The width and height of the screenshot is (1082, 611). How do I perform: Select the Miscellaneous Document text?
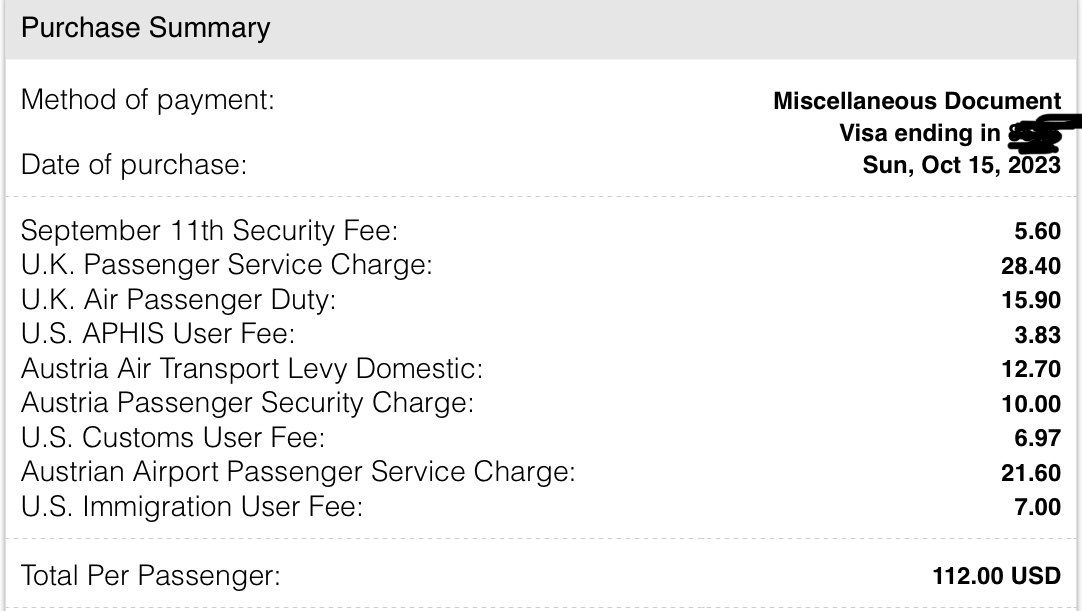click(x=917, y=101)
